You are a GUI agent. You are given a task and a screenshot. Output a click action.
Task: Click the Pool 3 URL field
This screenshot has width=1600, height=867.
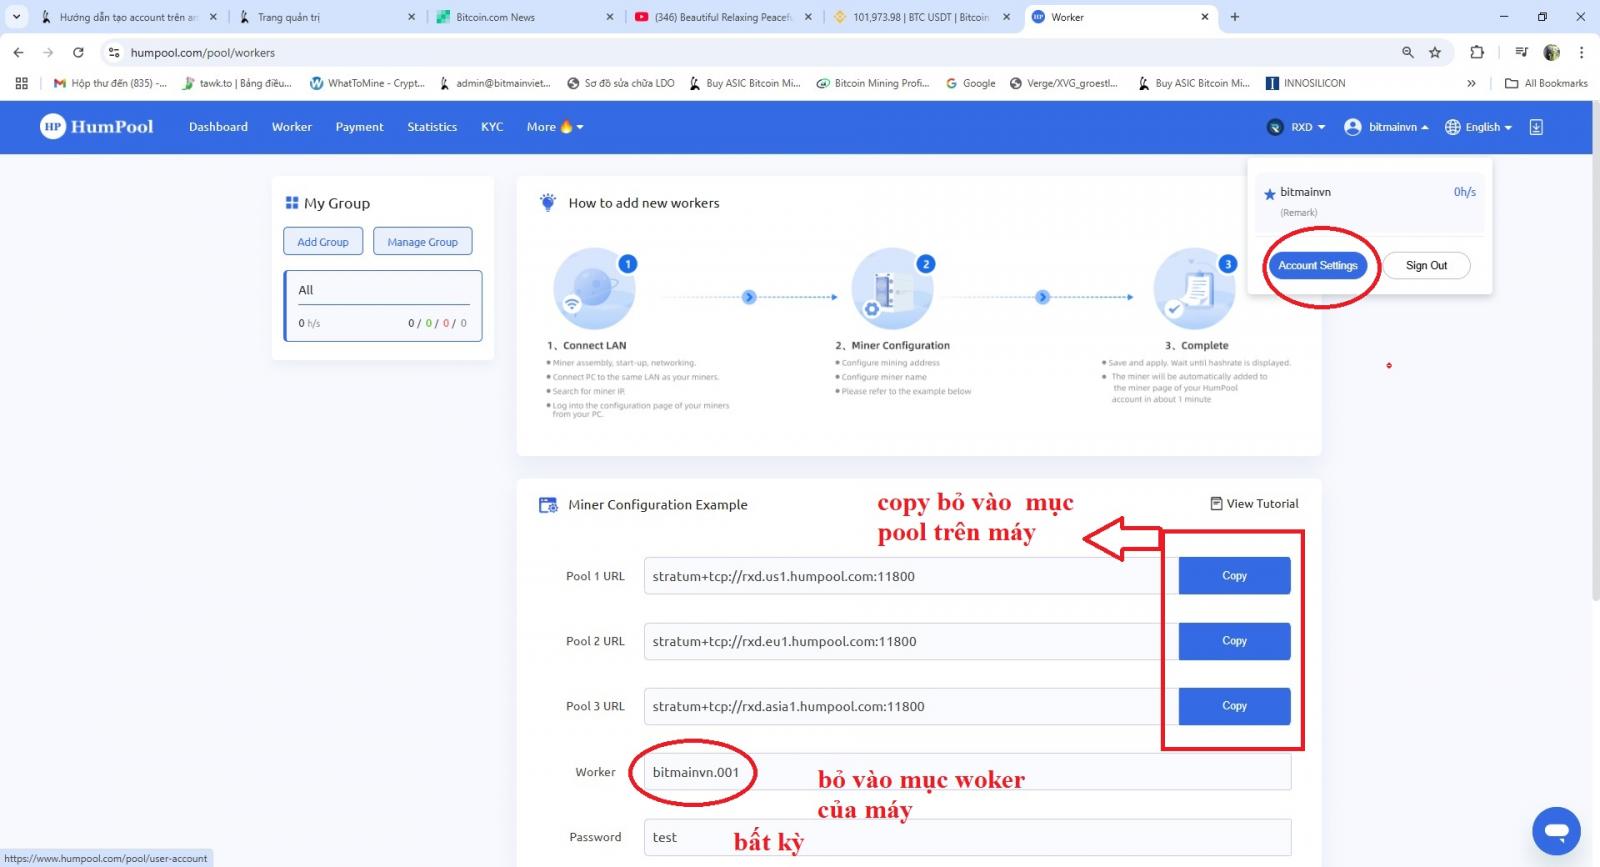(x=911, y=706)
